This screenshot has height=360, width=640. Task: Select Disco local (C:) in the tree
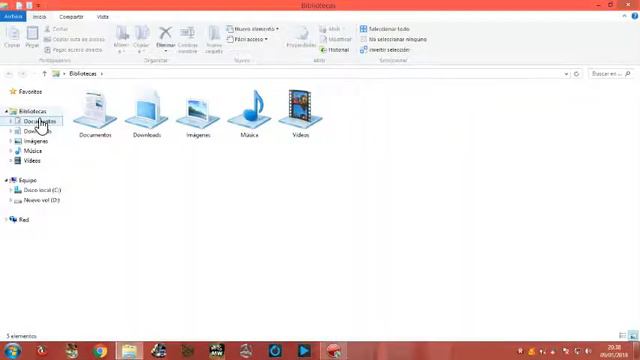(42, 190)
